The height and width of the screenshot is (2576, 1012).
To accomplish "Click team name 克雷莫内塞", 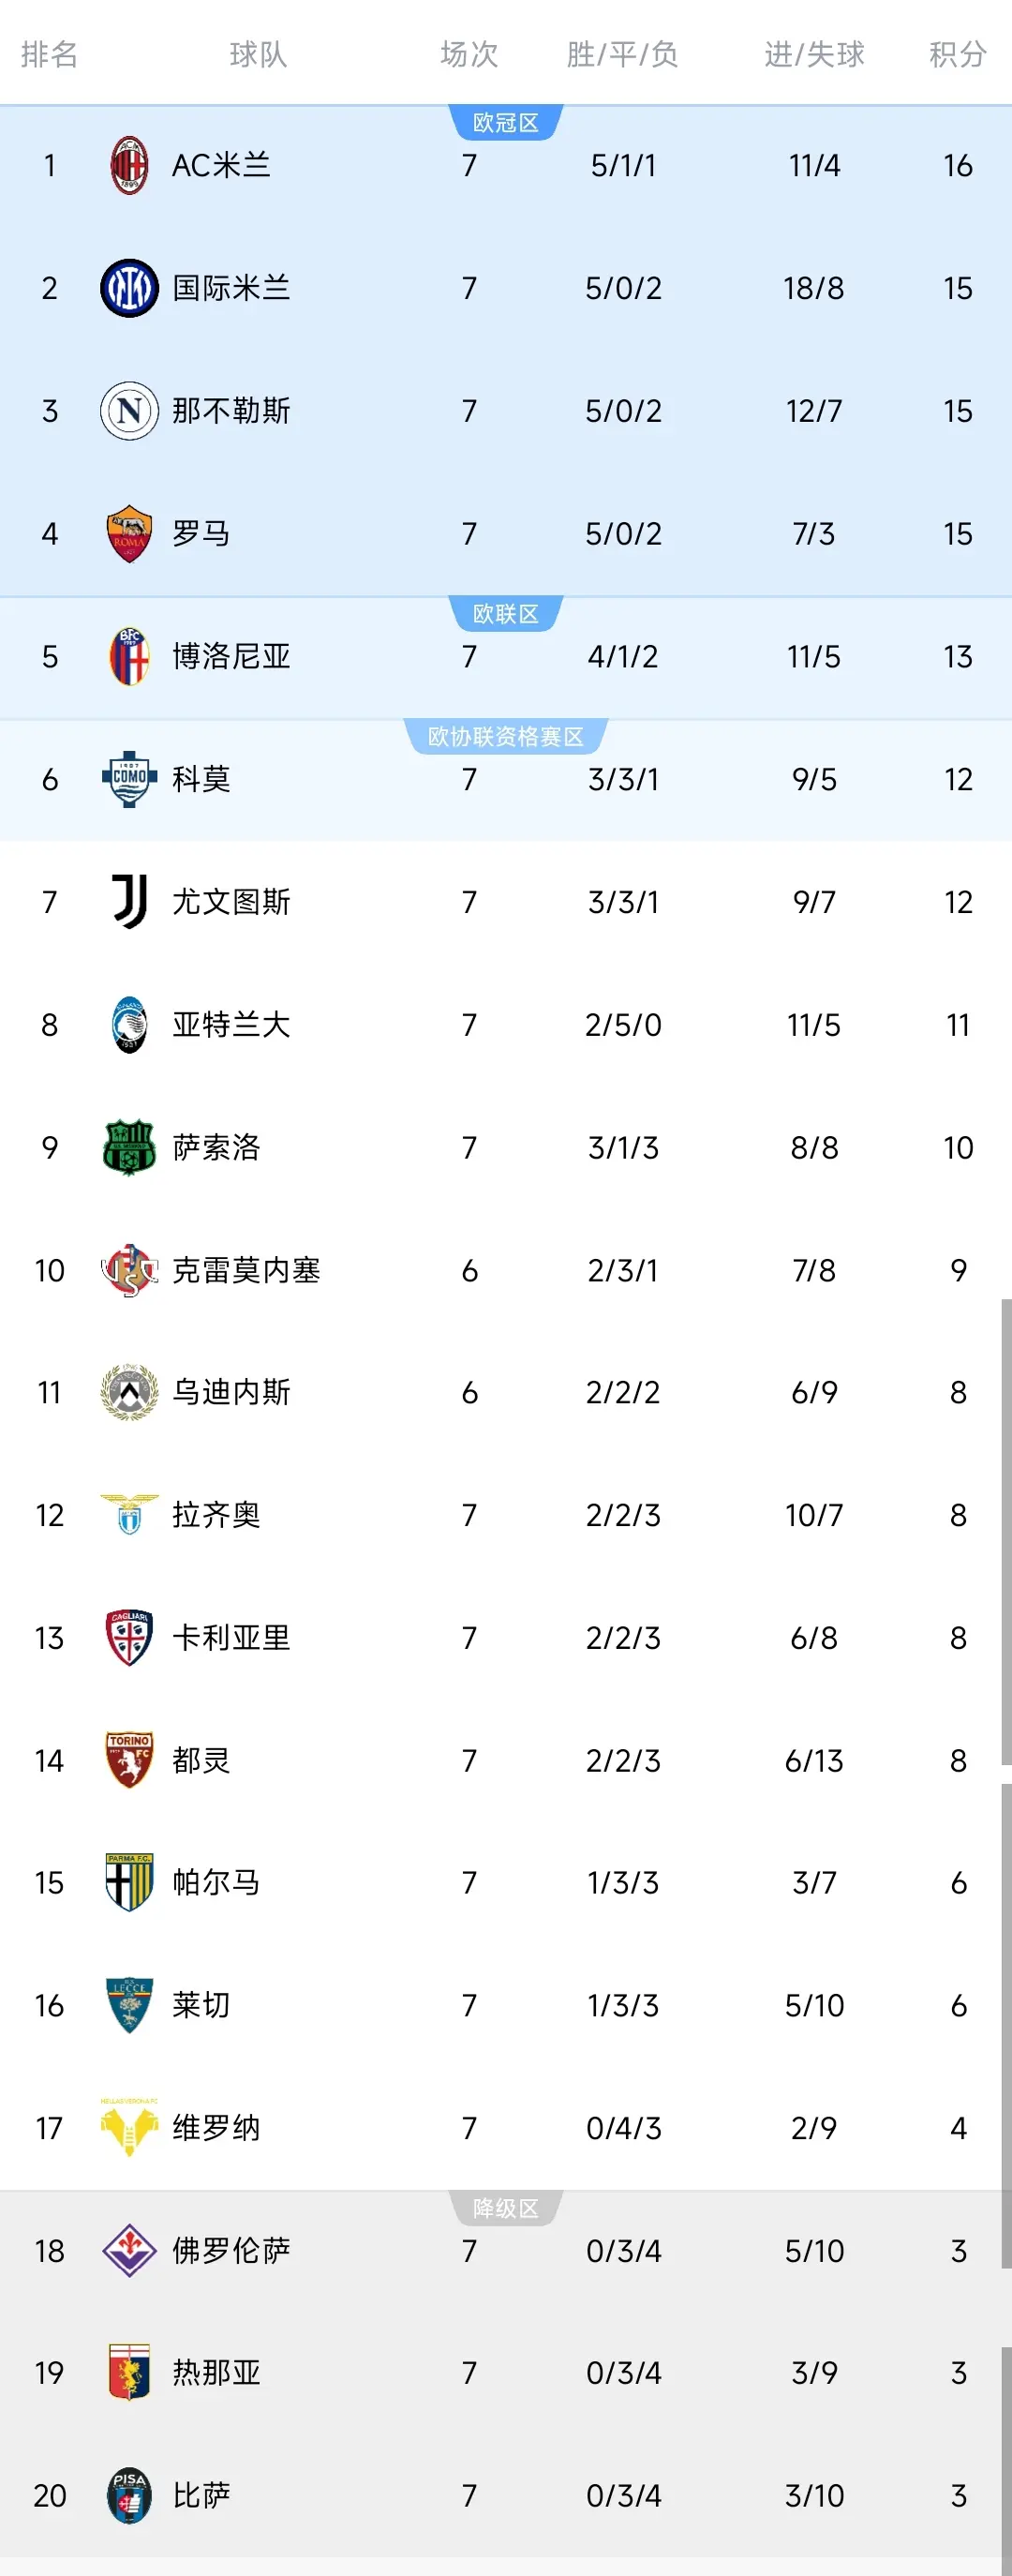I will (246, 1270).
